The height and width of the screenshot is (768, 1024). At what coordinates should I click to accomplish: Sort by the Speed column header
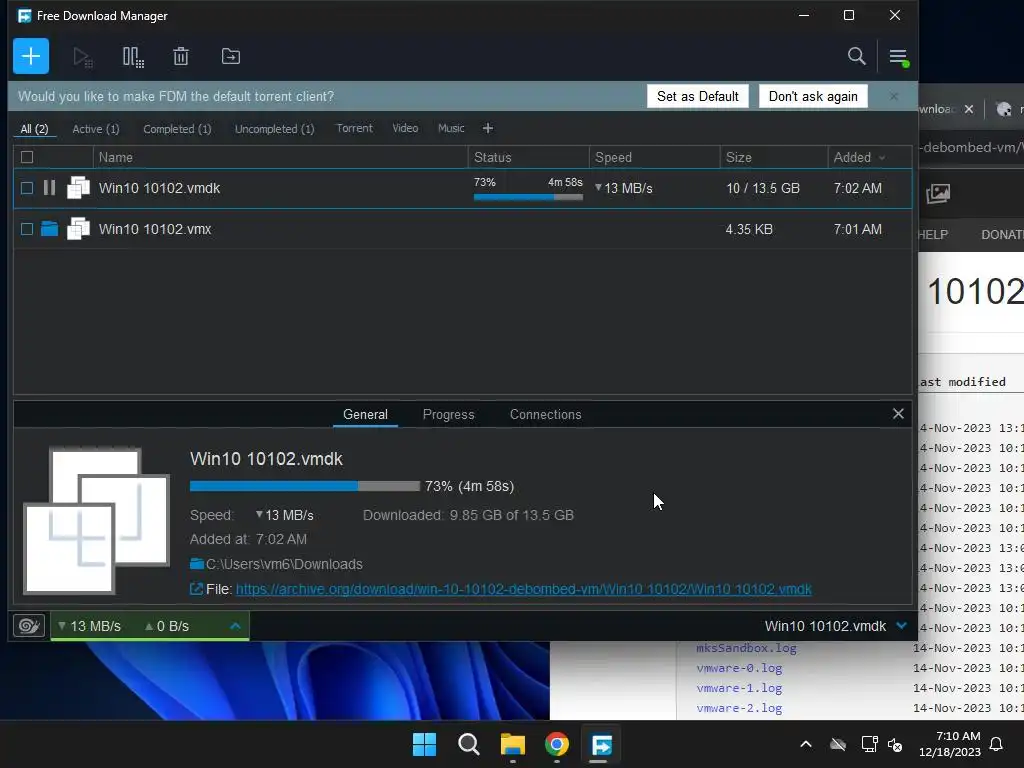click(654, 157)
